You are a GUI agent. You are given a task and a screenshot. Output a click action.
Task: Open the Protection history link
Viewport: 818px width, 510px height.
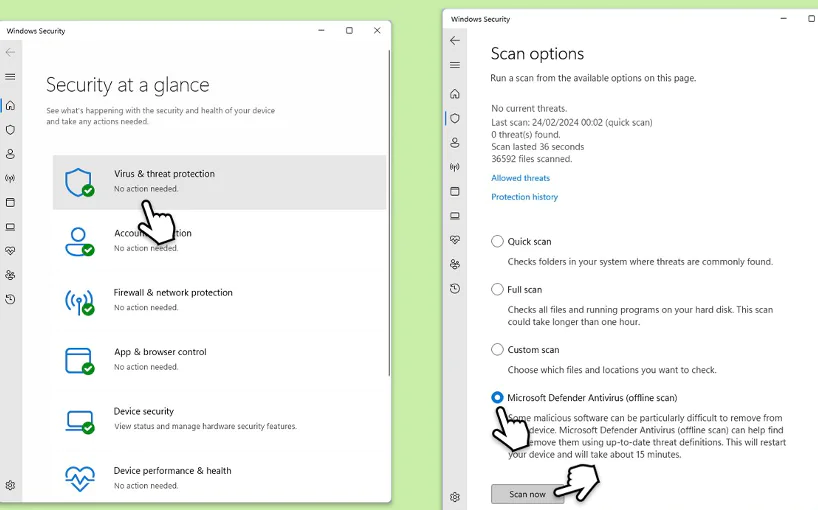pyautogui.click(x=524, y=197)
